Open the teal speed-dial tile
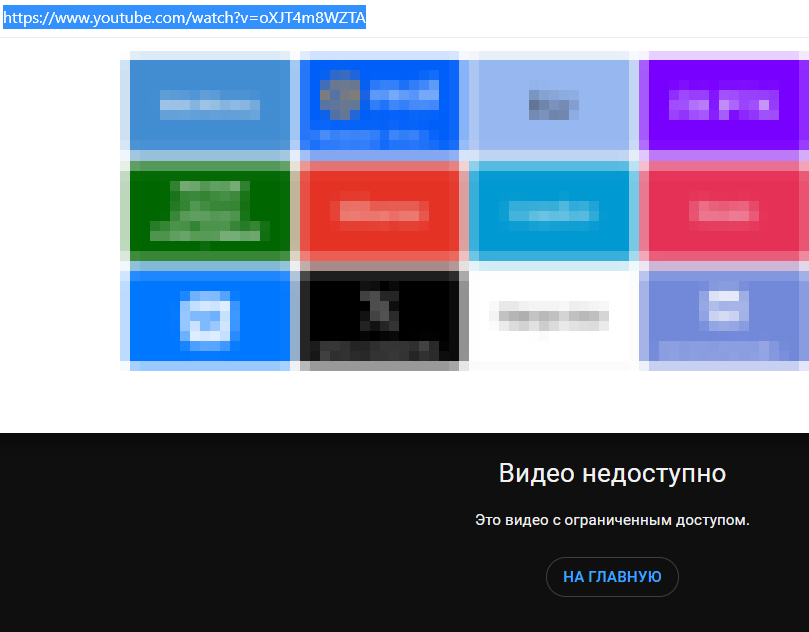The height and width of the screenshot is (632, 809). pos(551,212)
